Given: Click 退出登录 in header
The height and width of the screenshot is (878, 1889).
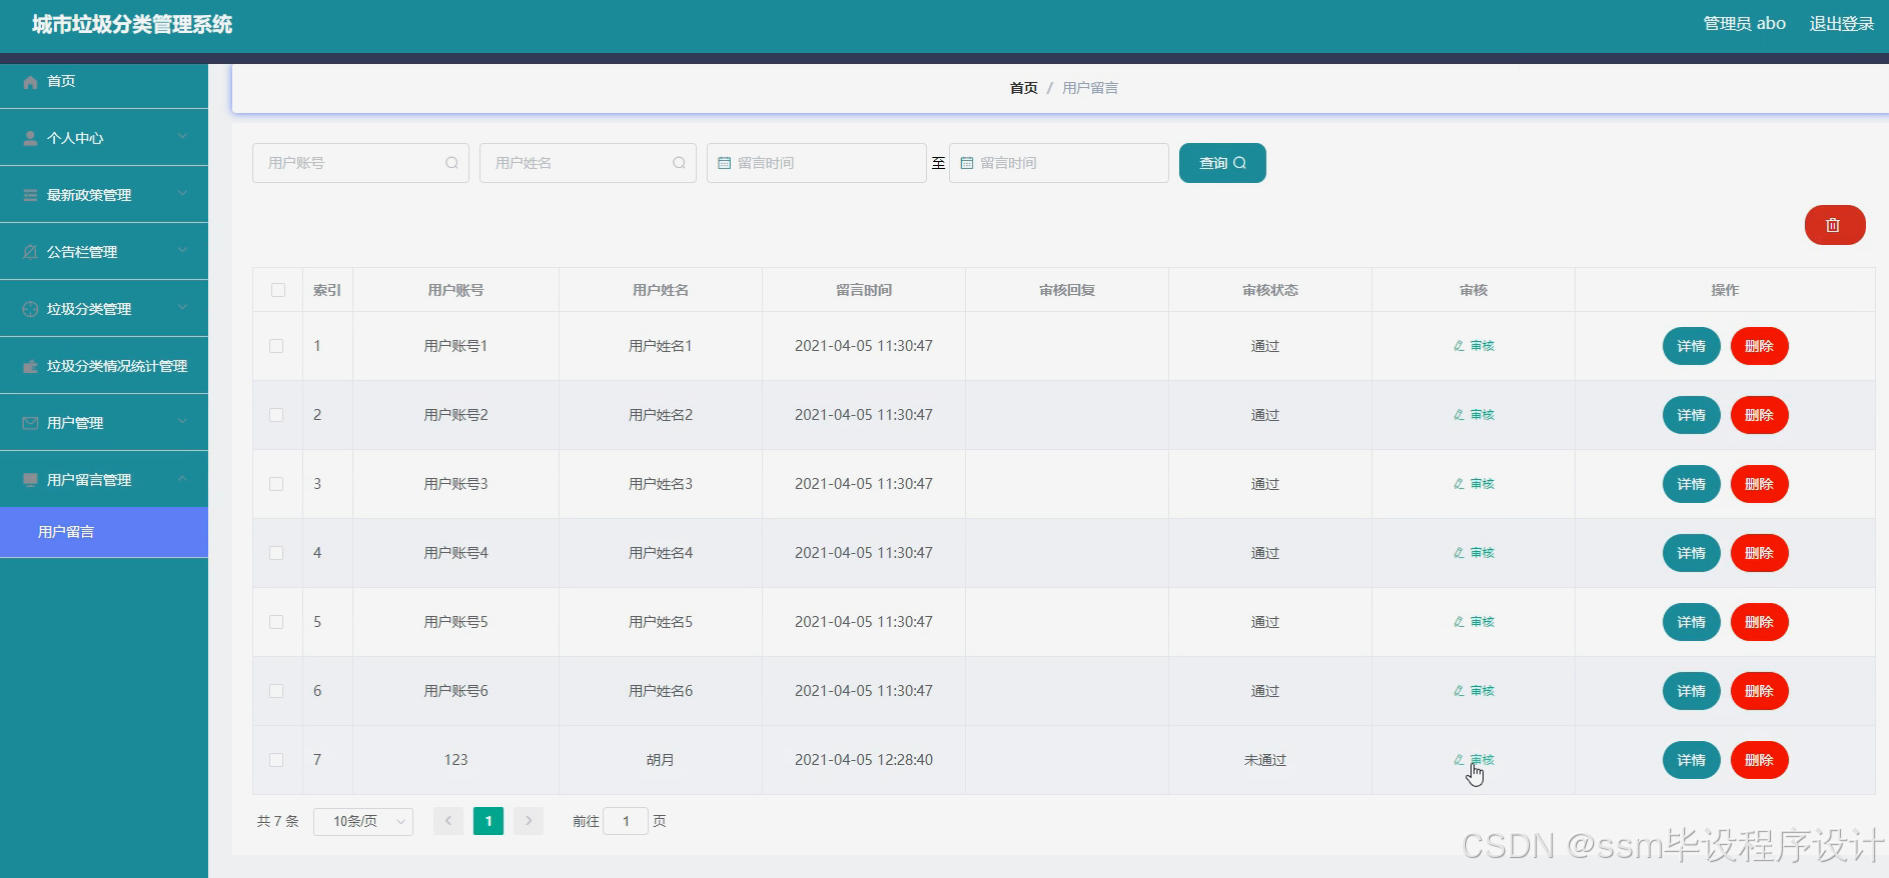Looking at the screenshot, I should 1841,24.
